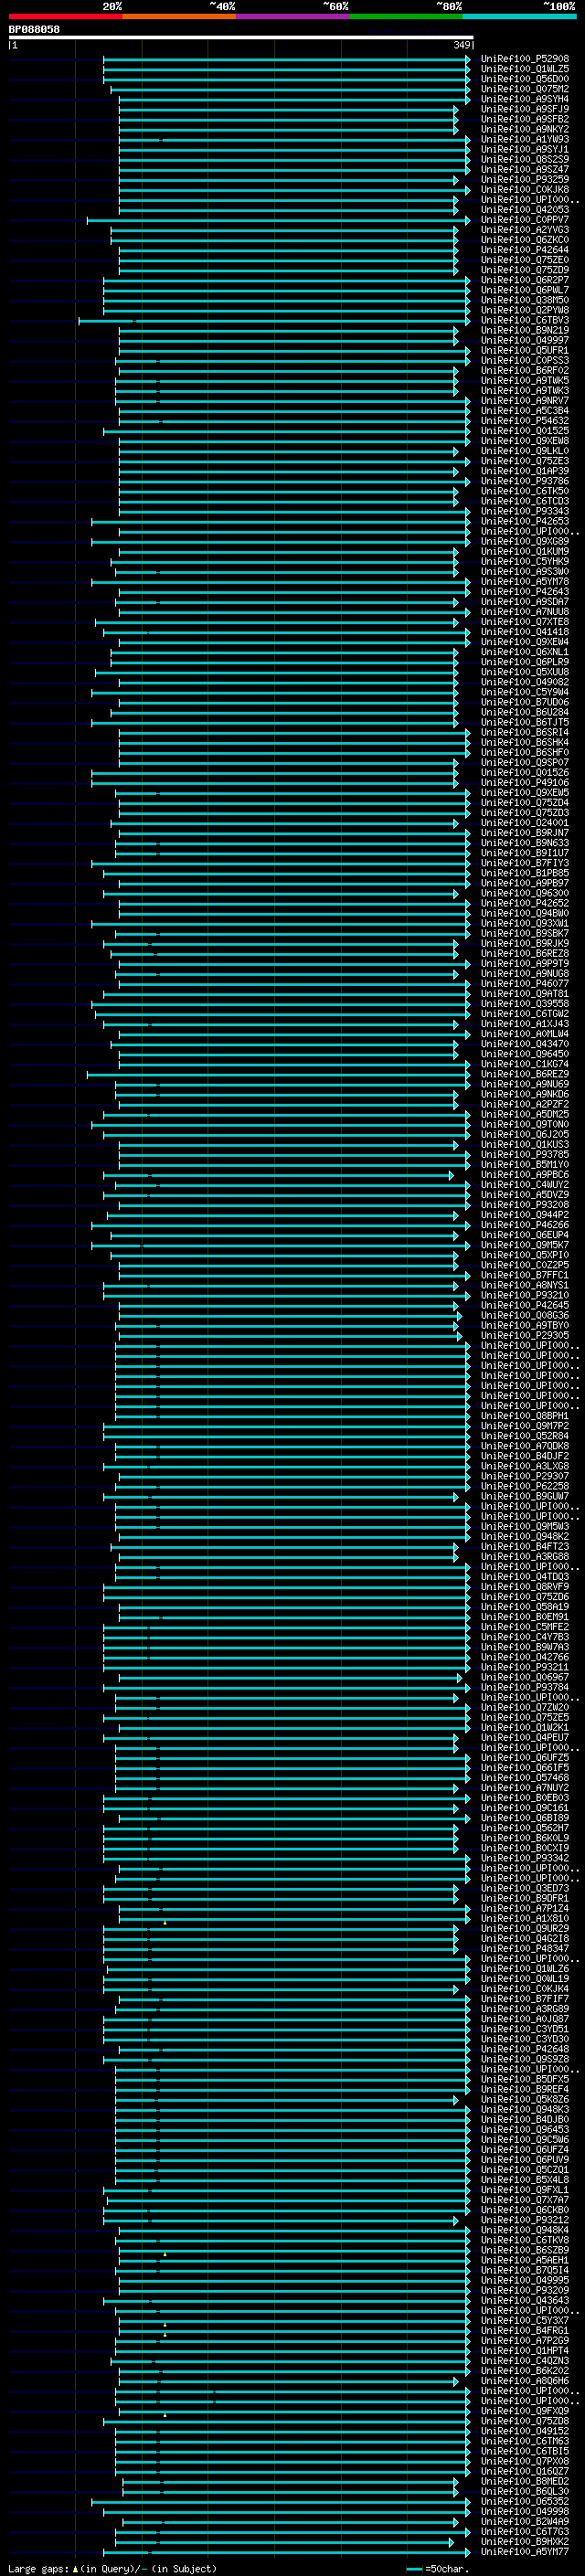Select hit label UniRef100_Q75ZE0
The height and width of the screenshot is (2576, 585).
(525, 261)
